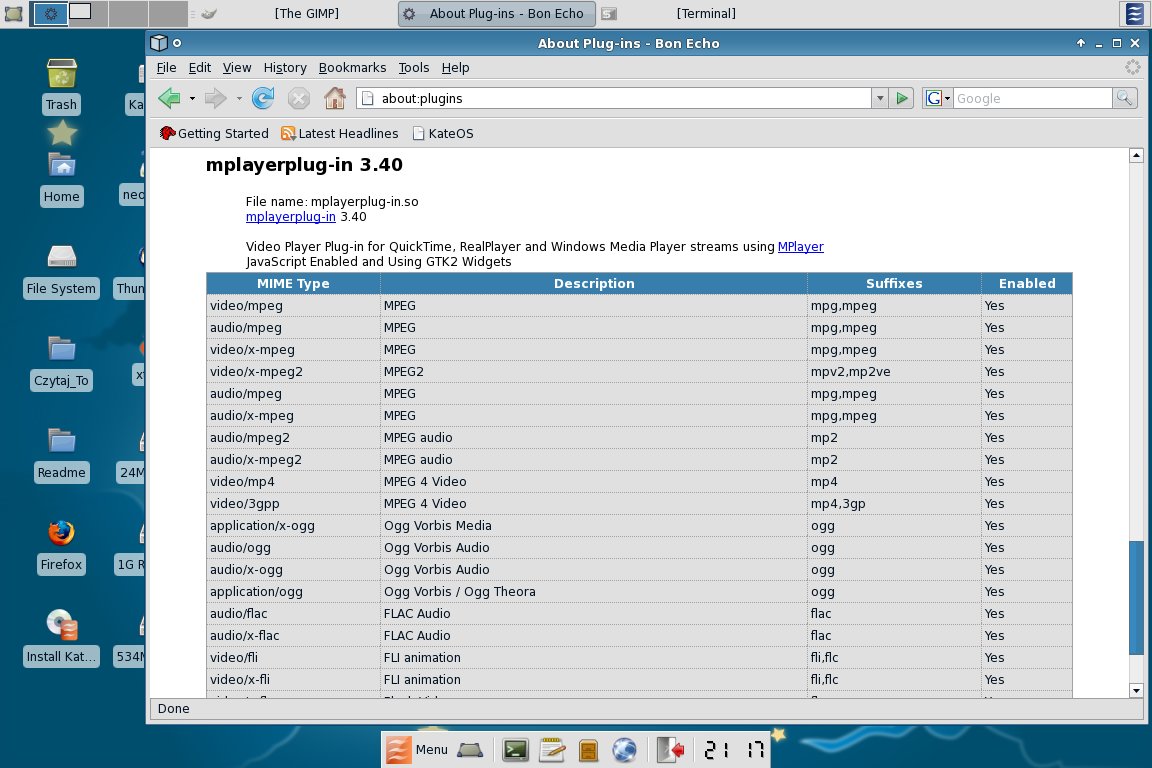Click into the Google search field
Viewport: 1152px width, 768px height.
1032,98
